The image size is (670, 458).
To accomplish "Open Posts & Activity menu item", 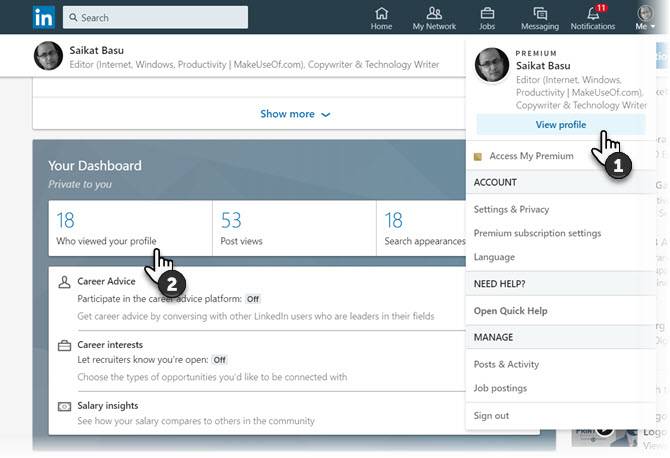I will click(506, 364).
